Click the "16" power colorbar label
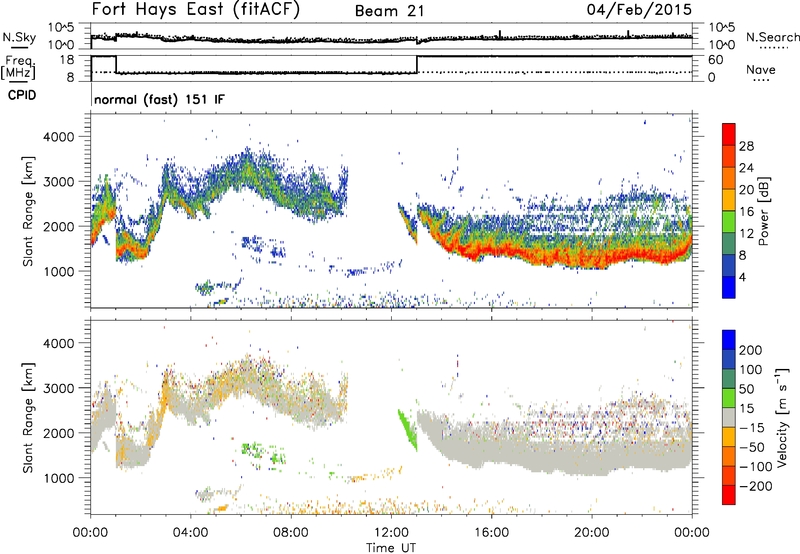This screenshot has height=554, width=800. pos(746,212)
